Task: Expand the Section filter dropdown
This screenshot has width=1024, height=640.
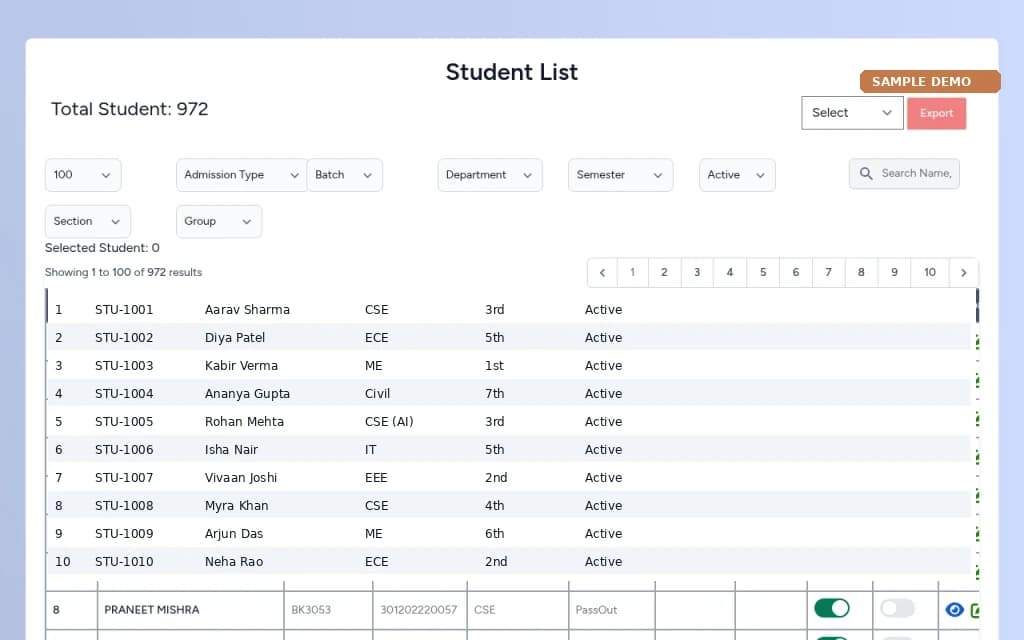Action: click(x=88, y=221)
